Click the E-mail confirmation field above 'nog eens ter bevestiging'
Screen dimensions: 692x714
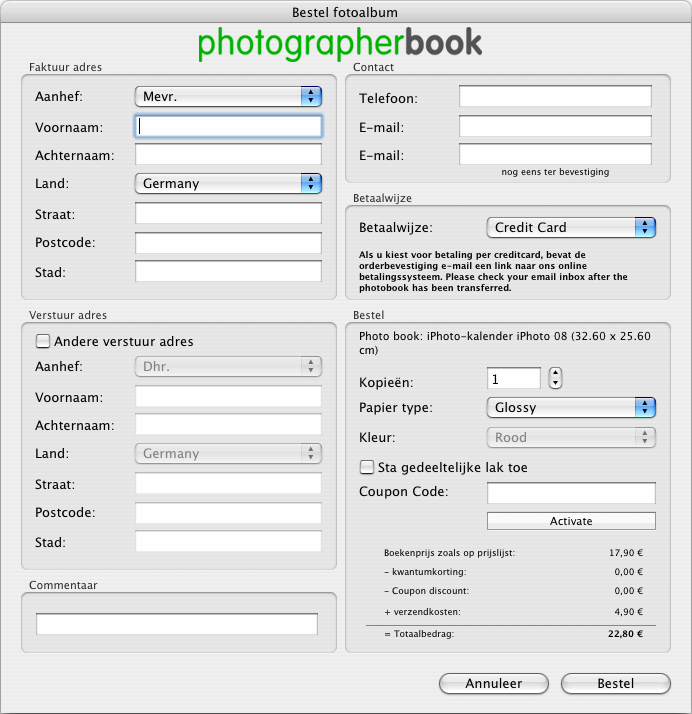555,154
